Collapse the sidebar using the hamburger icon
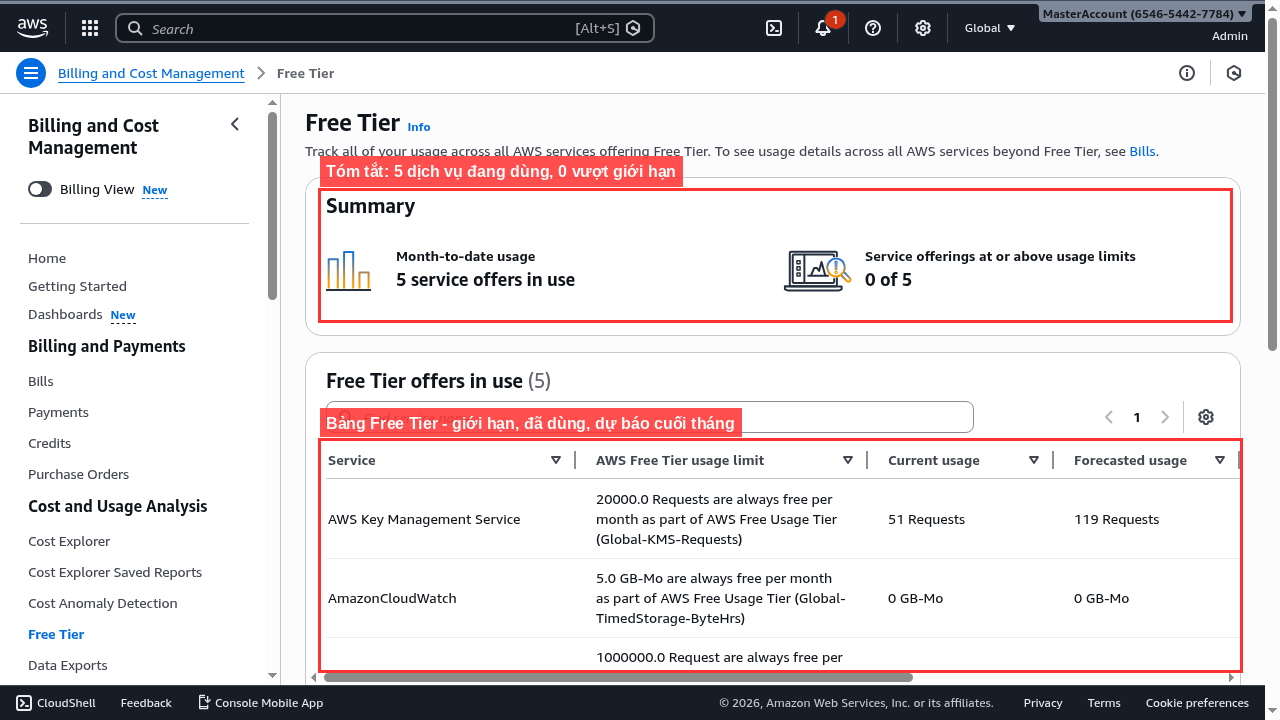The height and width of the screenshot is (720, 1280). (31, 72)
